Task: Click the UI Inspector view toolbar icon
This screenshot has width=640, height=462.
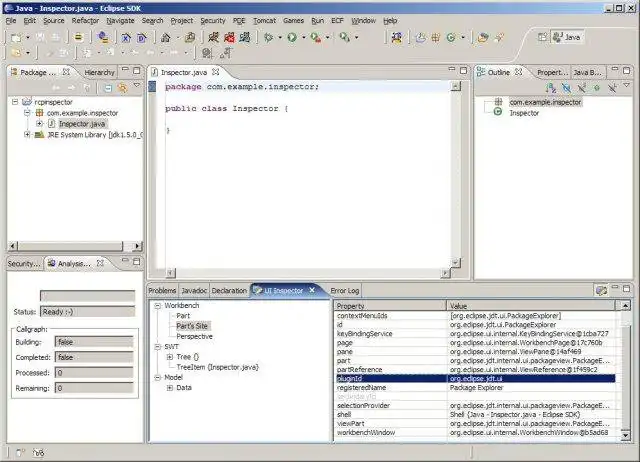Action: pos(601,290)
